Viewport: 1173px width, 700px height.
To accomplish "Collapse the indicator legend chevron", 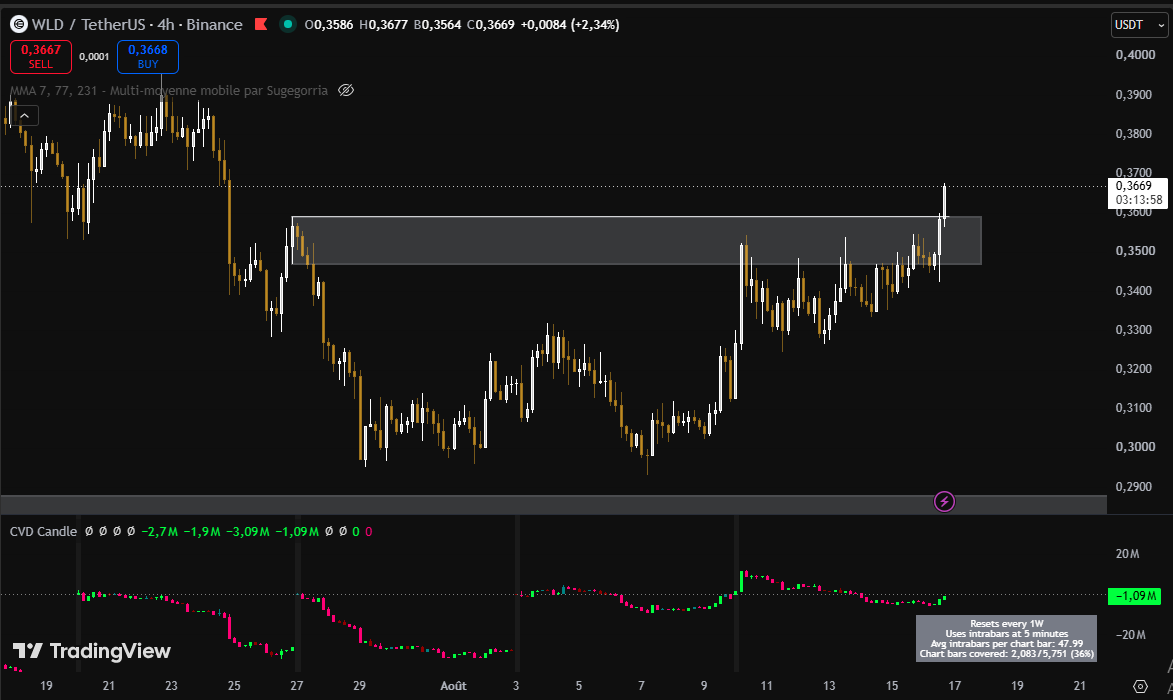I will pyautogui.click(x=25, y=116).
